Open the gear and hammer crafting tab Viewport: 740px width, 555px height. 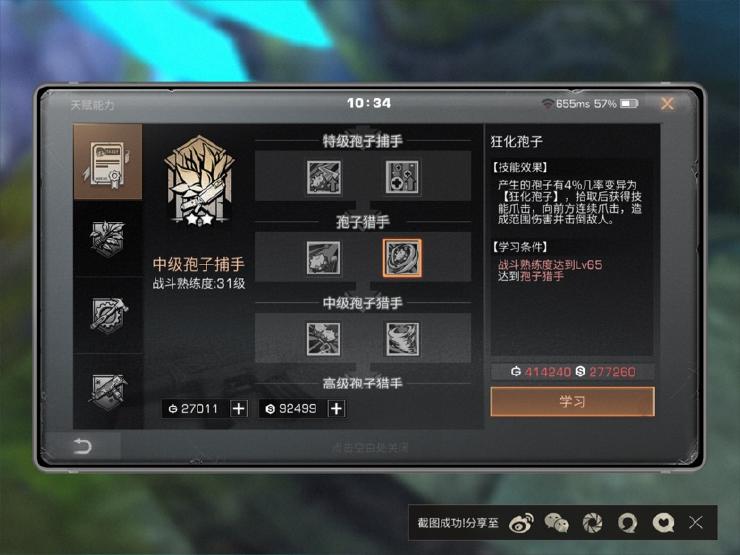108,315
